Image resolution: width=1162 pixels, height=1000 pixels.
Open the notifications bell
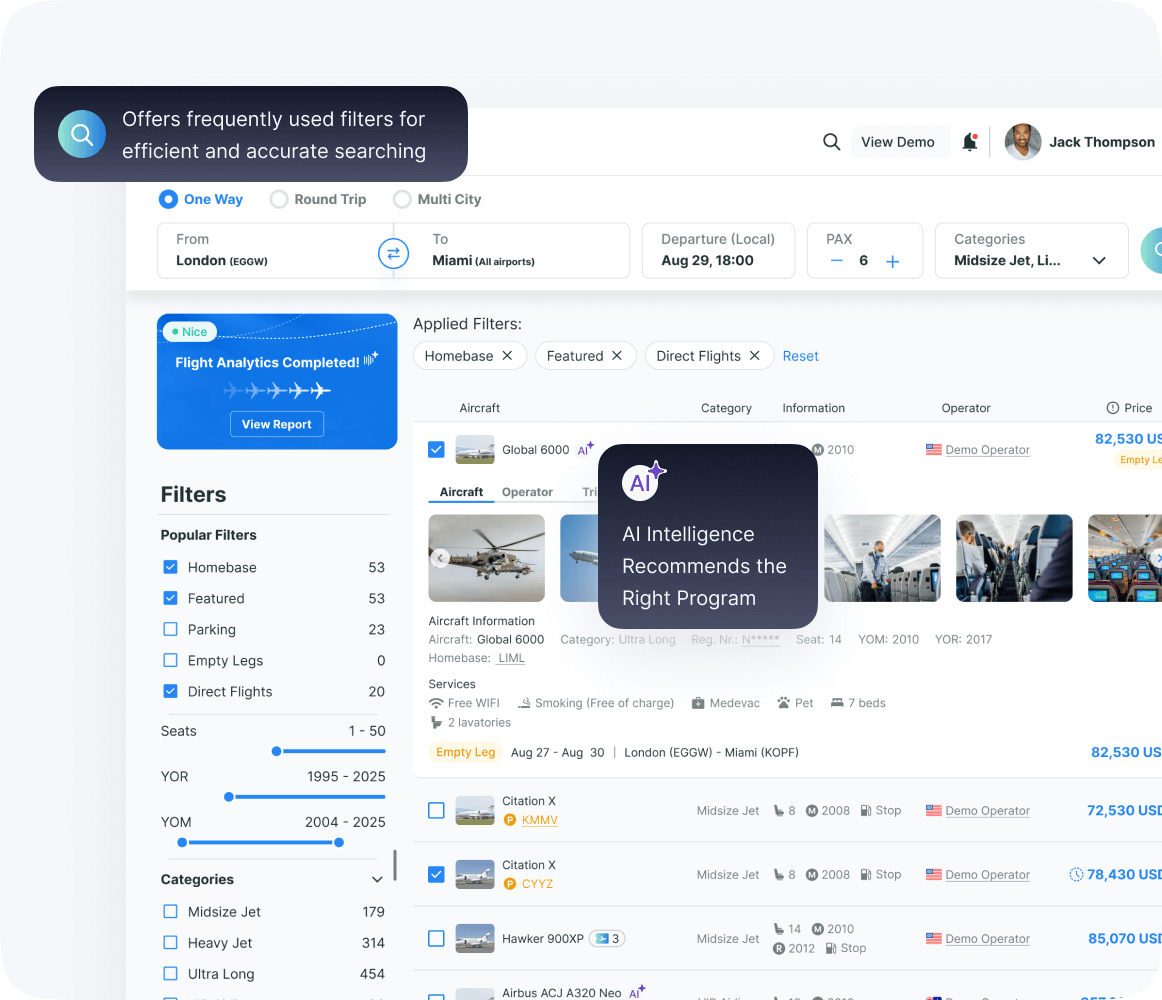point(969,142)
